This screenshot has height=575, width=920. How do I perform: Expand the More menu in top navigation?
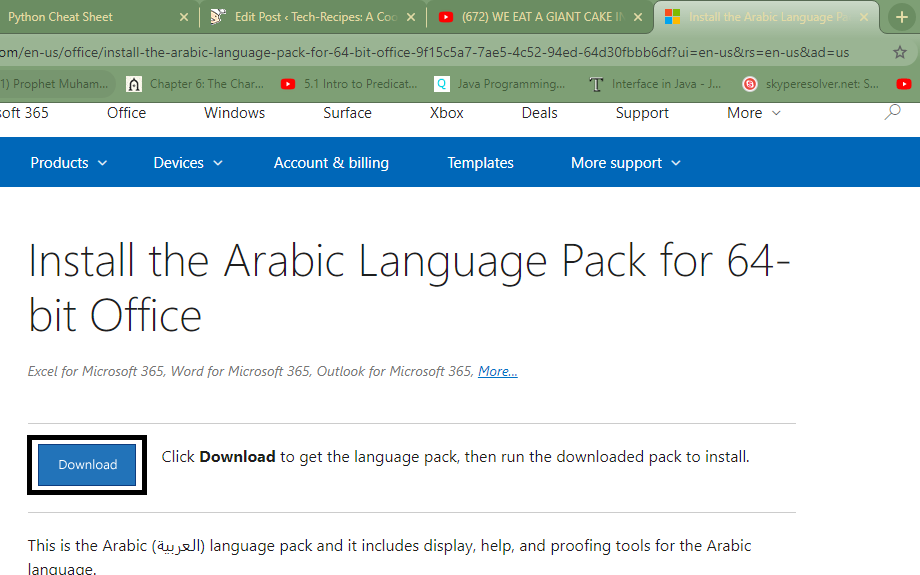click(x=753, y=113)
